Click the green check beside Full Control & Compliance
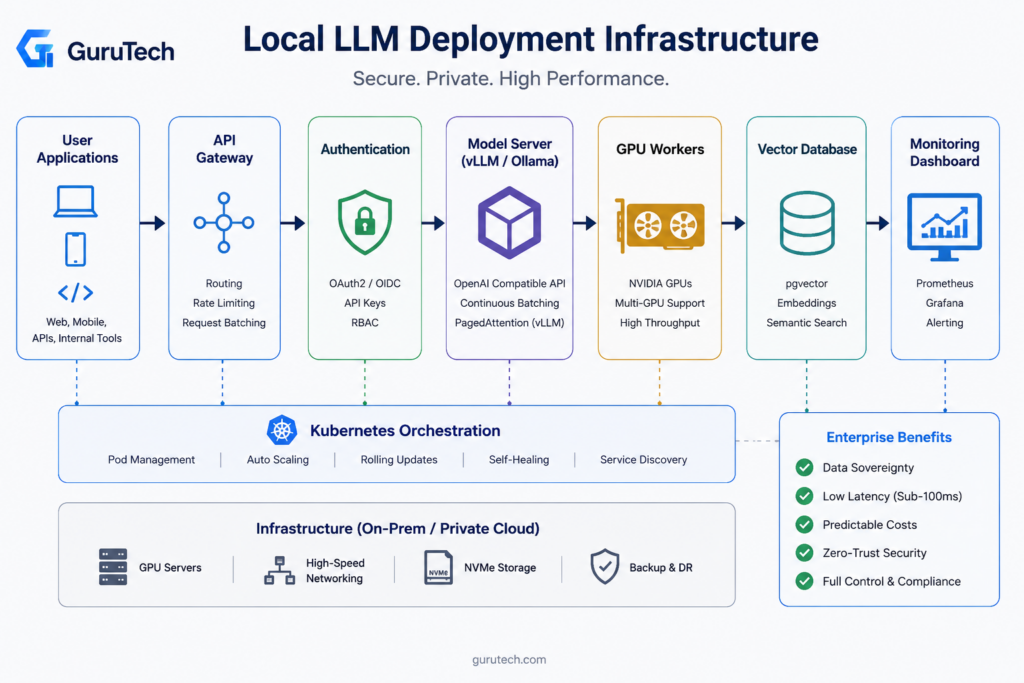Image resolution: width=1024 pixels, height=683 pixels. point(805,581)
